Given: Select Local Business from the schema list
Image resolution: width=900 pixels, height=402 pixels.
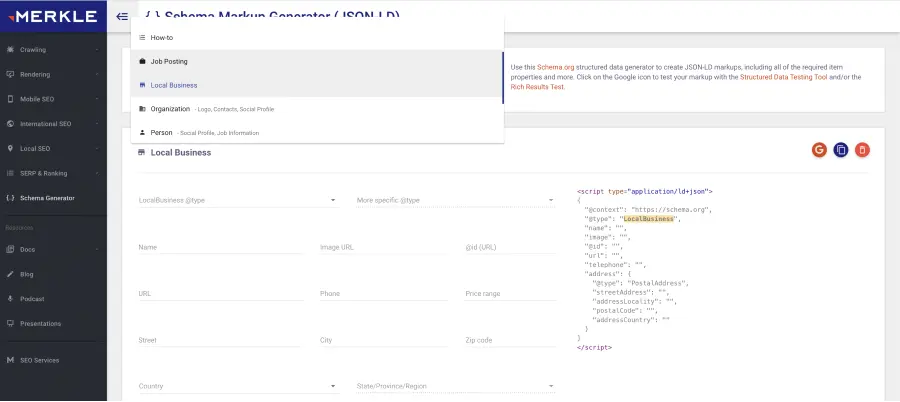Looking at the screenshot, I should [317, 85].
